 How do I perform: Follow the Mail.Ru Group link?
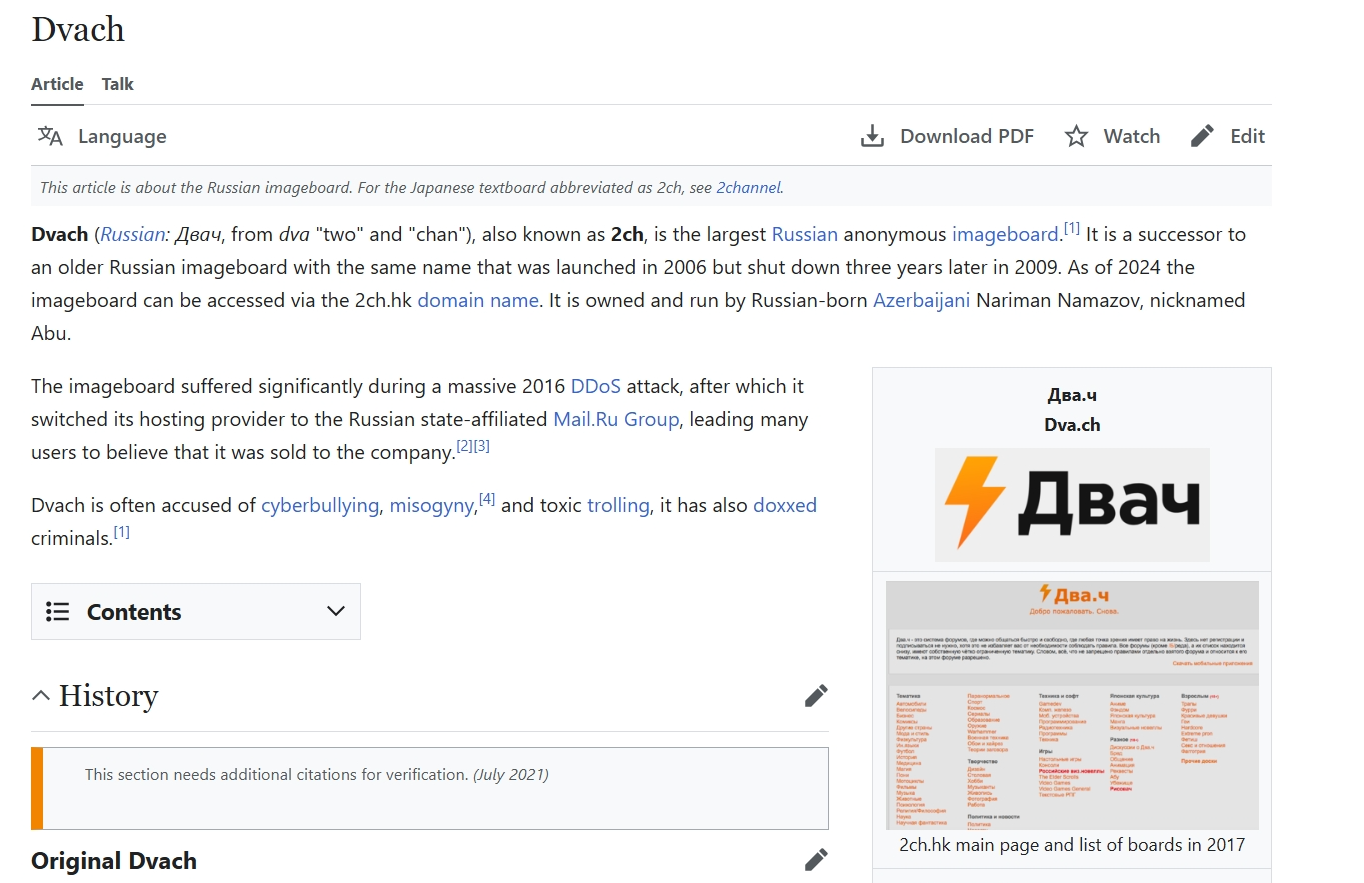coord(616,419)
